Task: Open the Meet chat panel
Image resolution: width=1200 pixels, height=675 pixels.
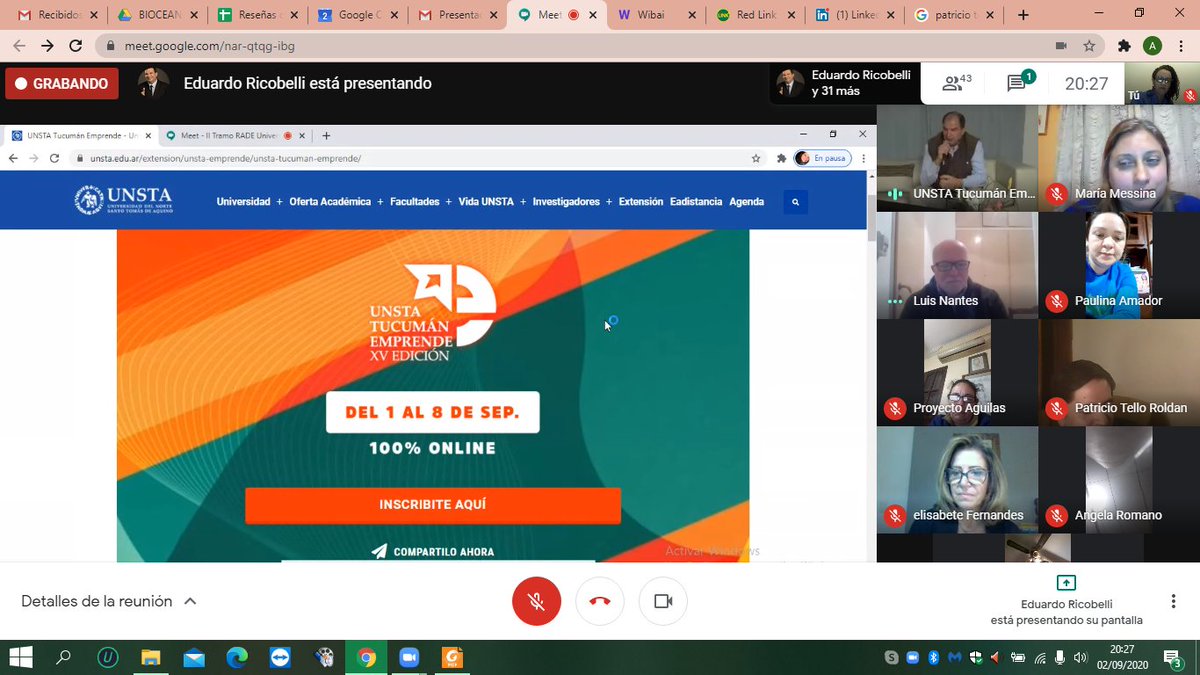Action: (x=1019, y=83)
